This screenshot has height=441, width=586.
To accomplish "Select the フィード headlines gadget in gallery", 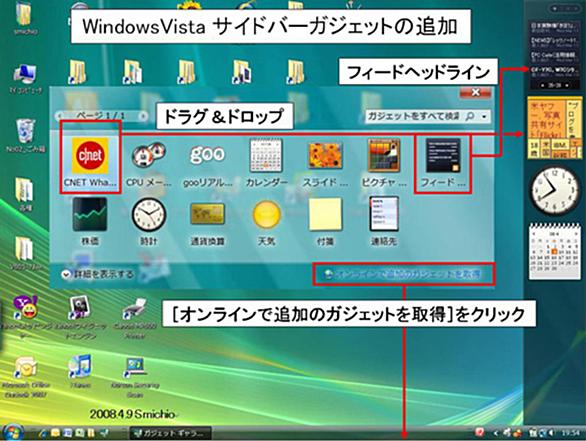I will coord(443,163).
